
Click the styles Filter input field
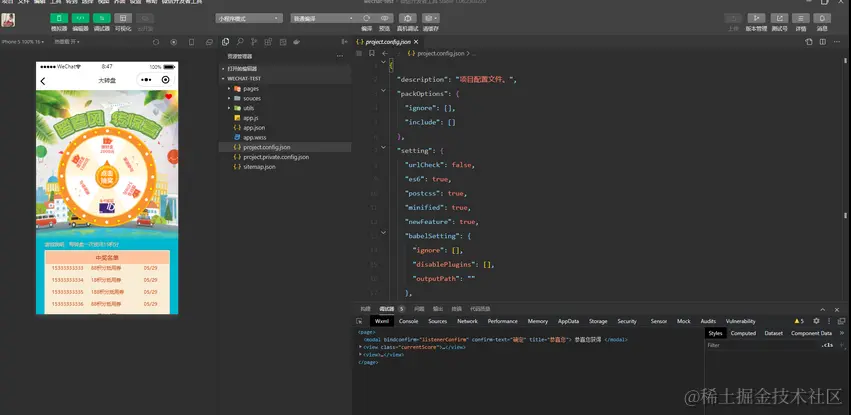[x=762, y=345]
